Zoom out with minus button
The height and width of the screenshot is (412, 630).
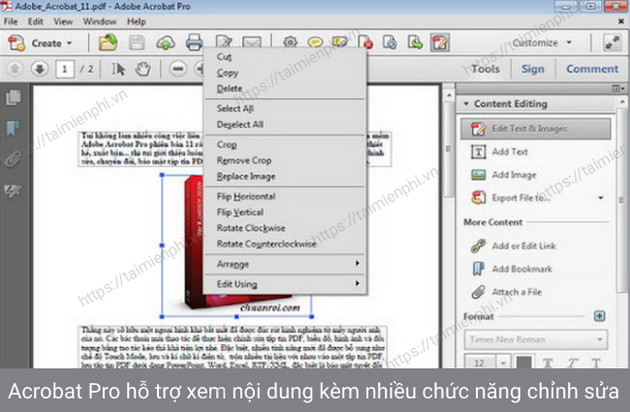[178, 69]
